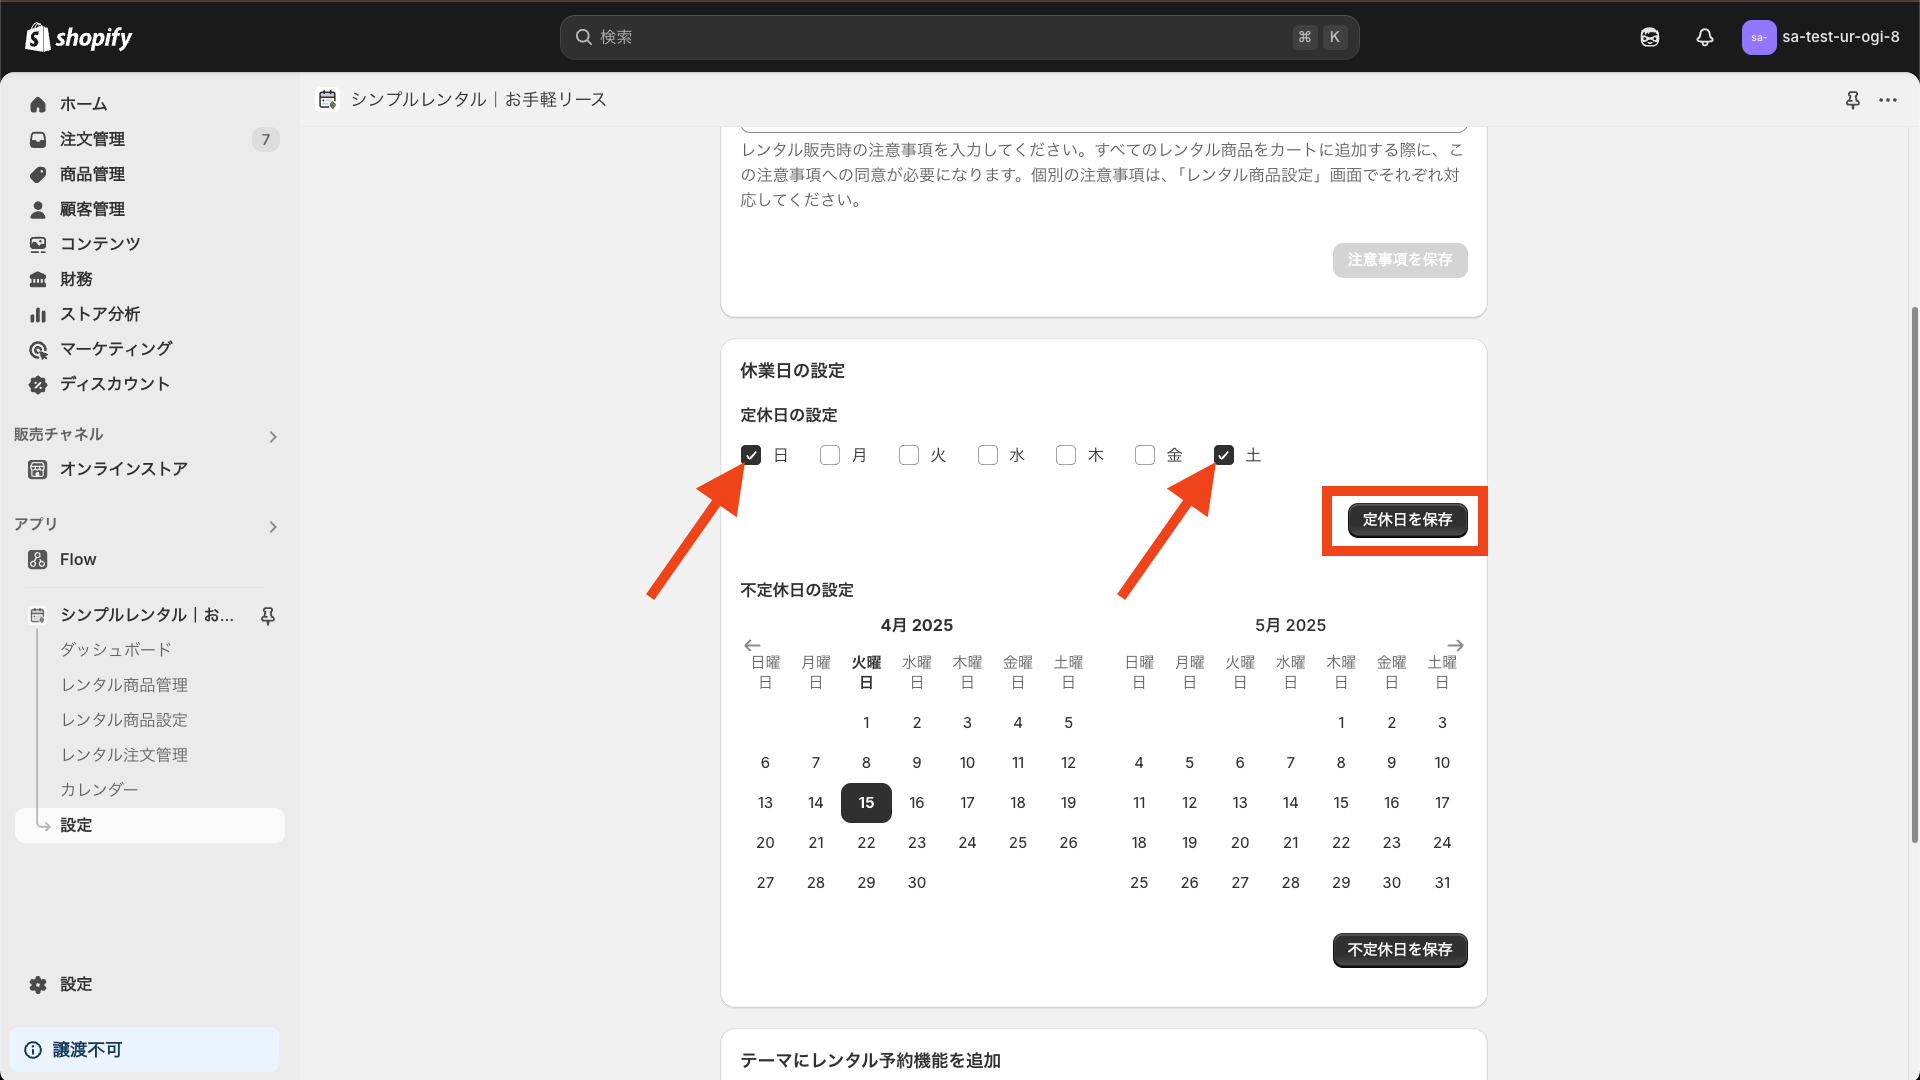The image size is (1920, 1080).
Task: Expand the 販売チャネル section chevron
Action: click(273, 437)
